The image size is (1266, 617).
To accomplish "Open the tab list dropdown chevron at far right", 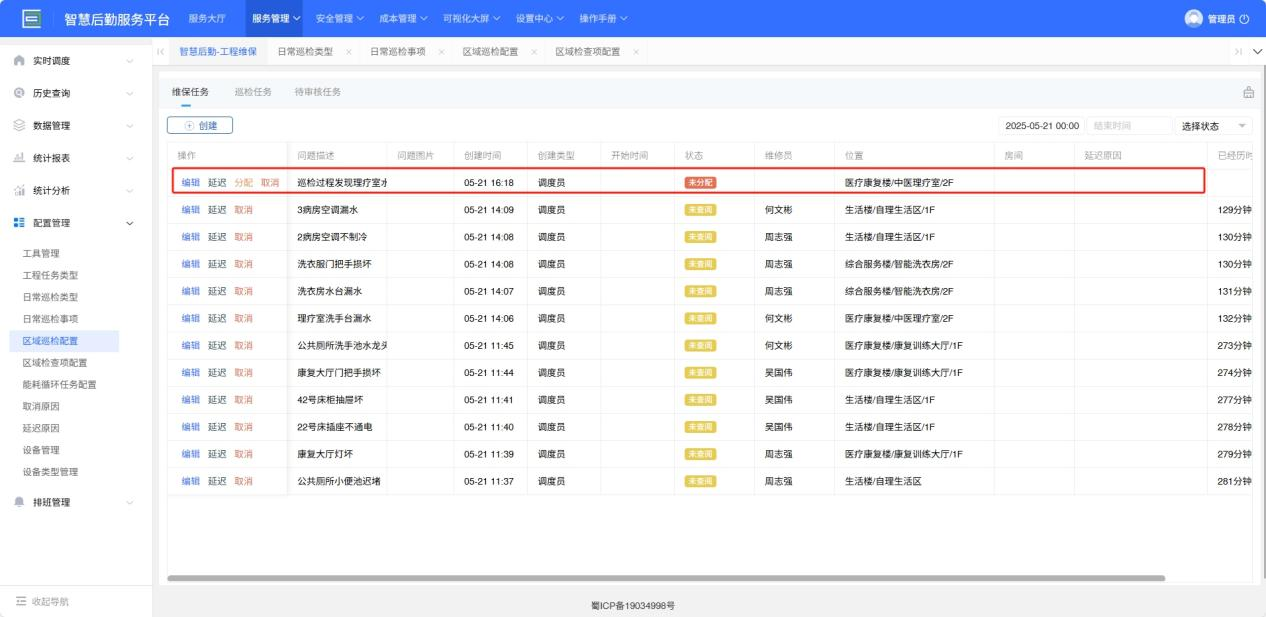I will [x=1257, y=51].
